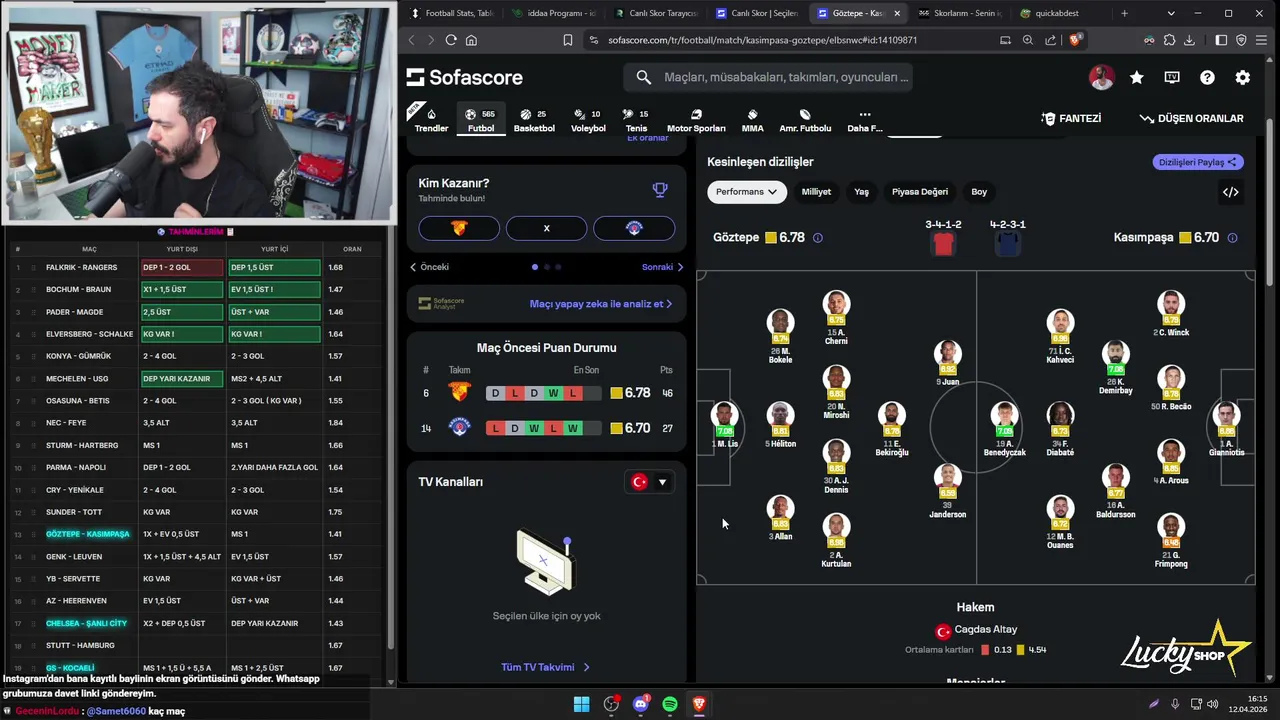
Task: Select the Basketbol sport icon
Action: coord(534,120)
